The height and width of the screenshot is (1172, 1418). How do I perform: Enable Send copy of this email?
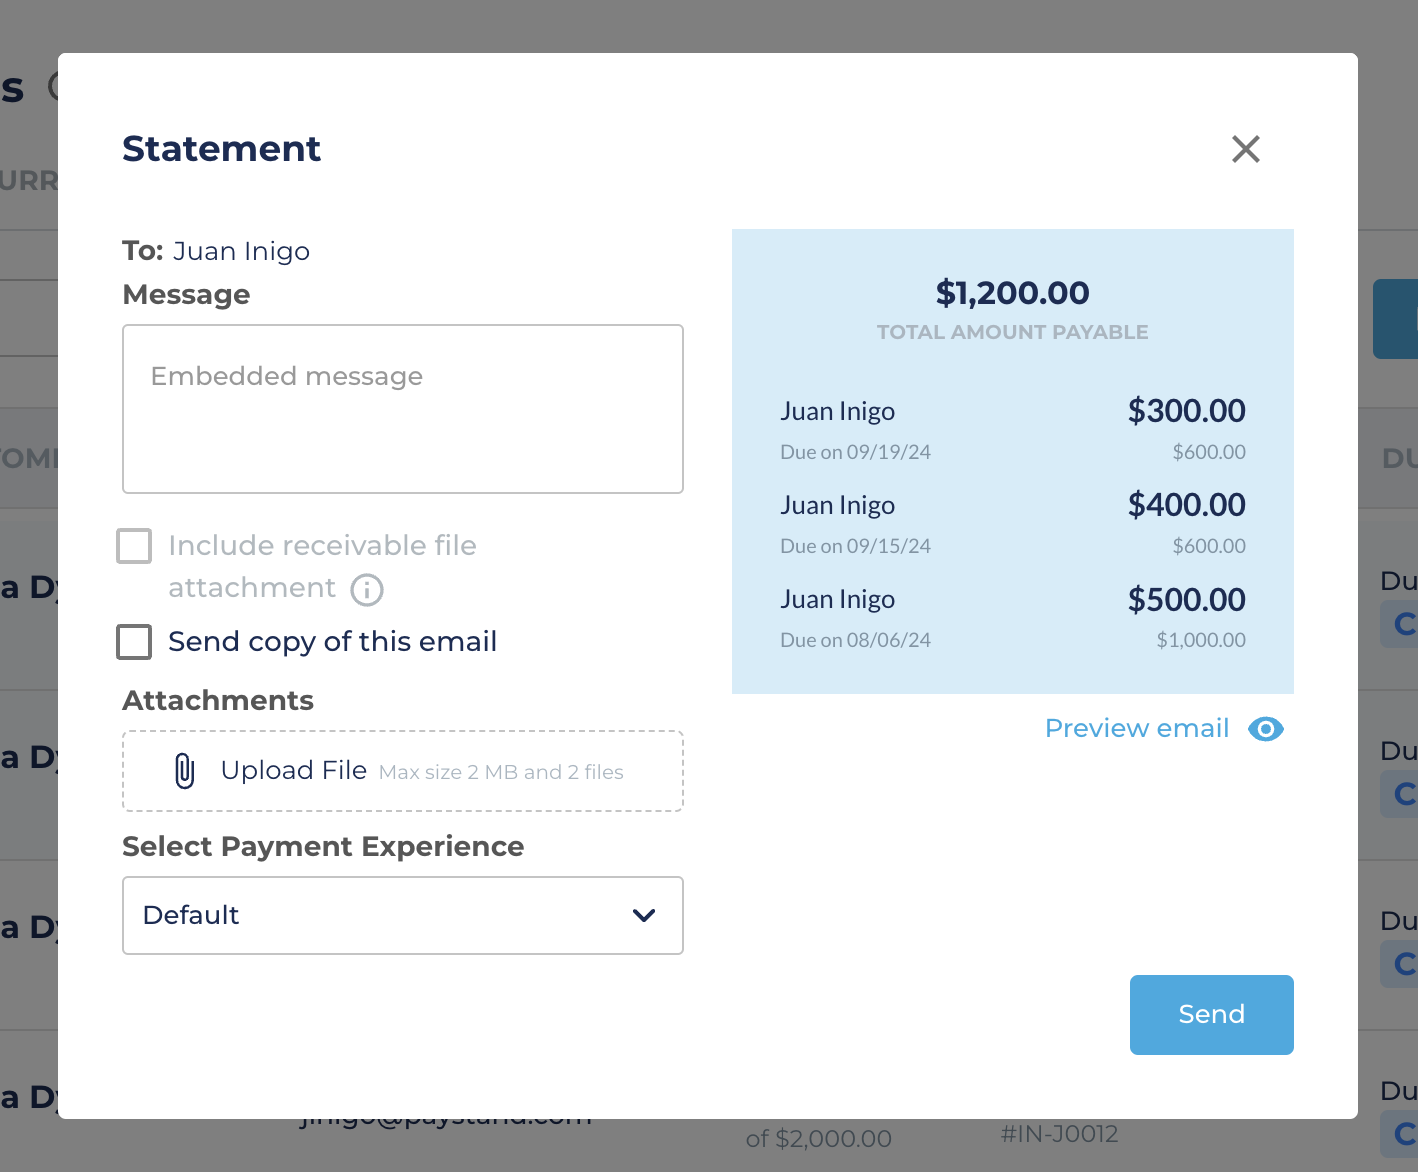[134, 642]
